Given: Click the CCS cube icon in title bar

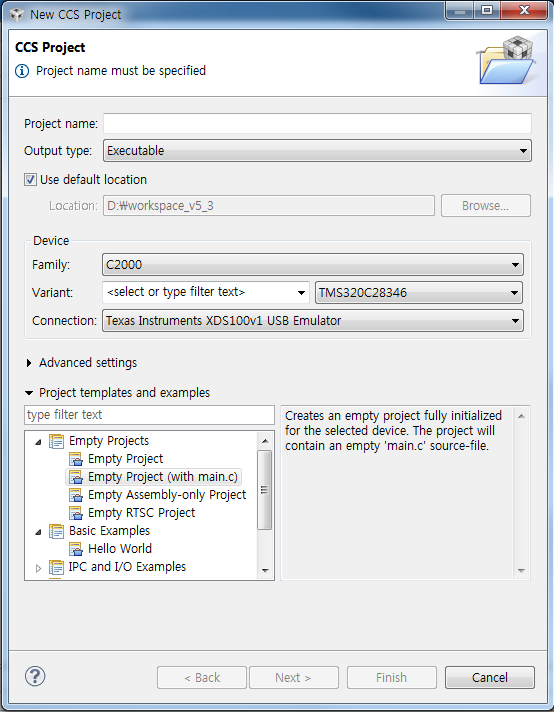Looking at the screenshot, I should coord(17,15).
